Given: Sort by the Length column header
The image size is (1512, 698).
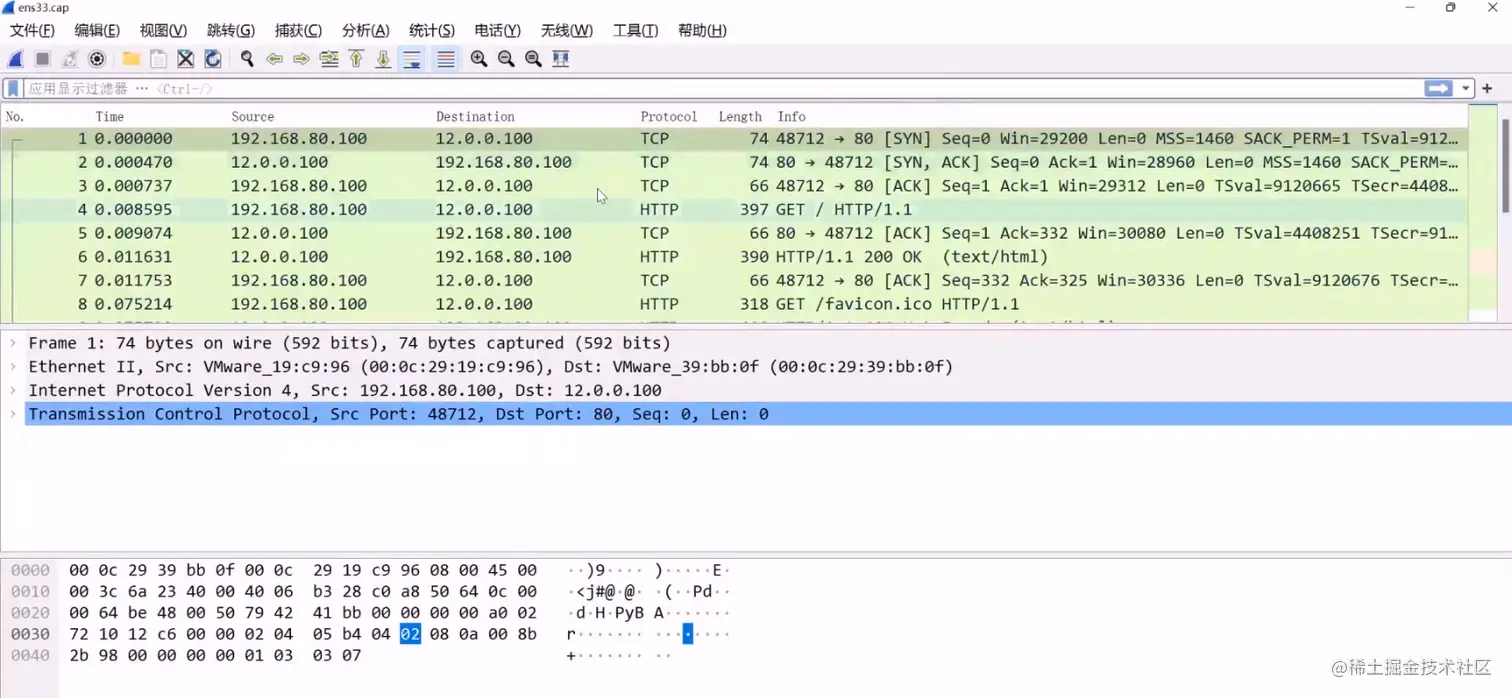Looking at the screenshot, I should [x=740, y=117].
